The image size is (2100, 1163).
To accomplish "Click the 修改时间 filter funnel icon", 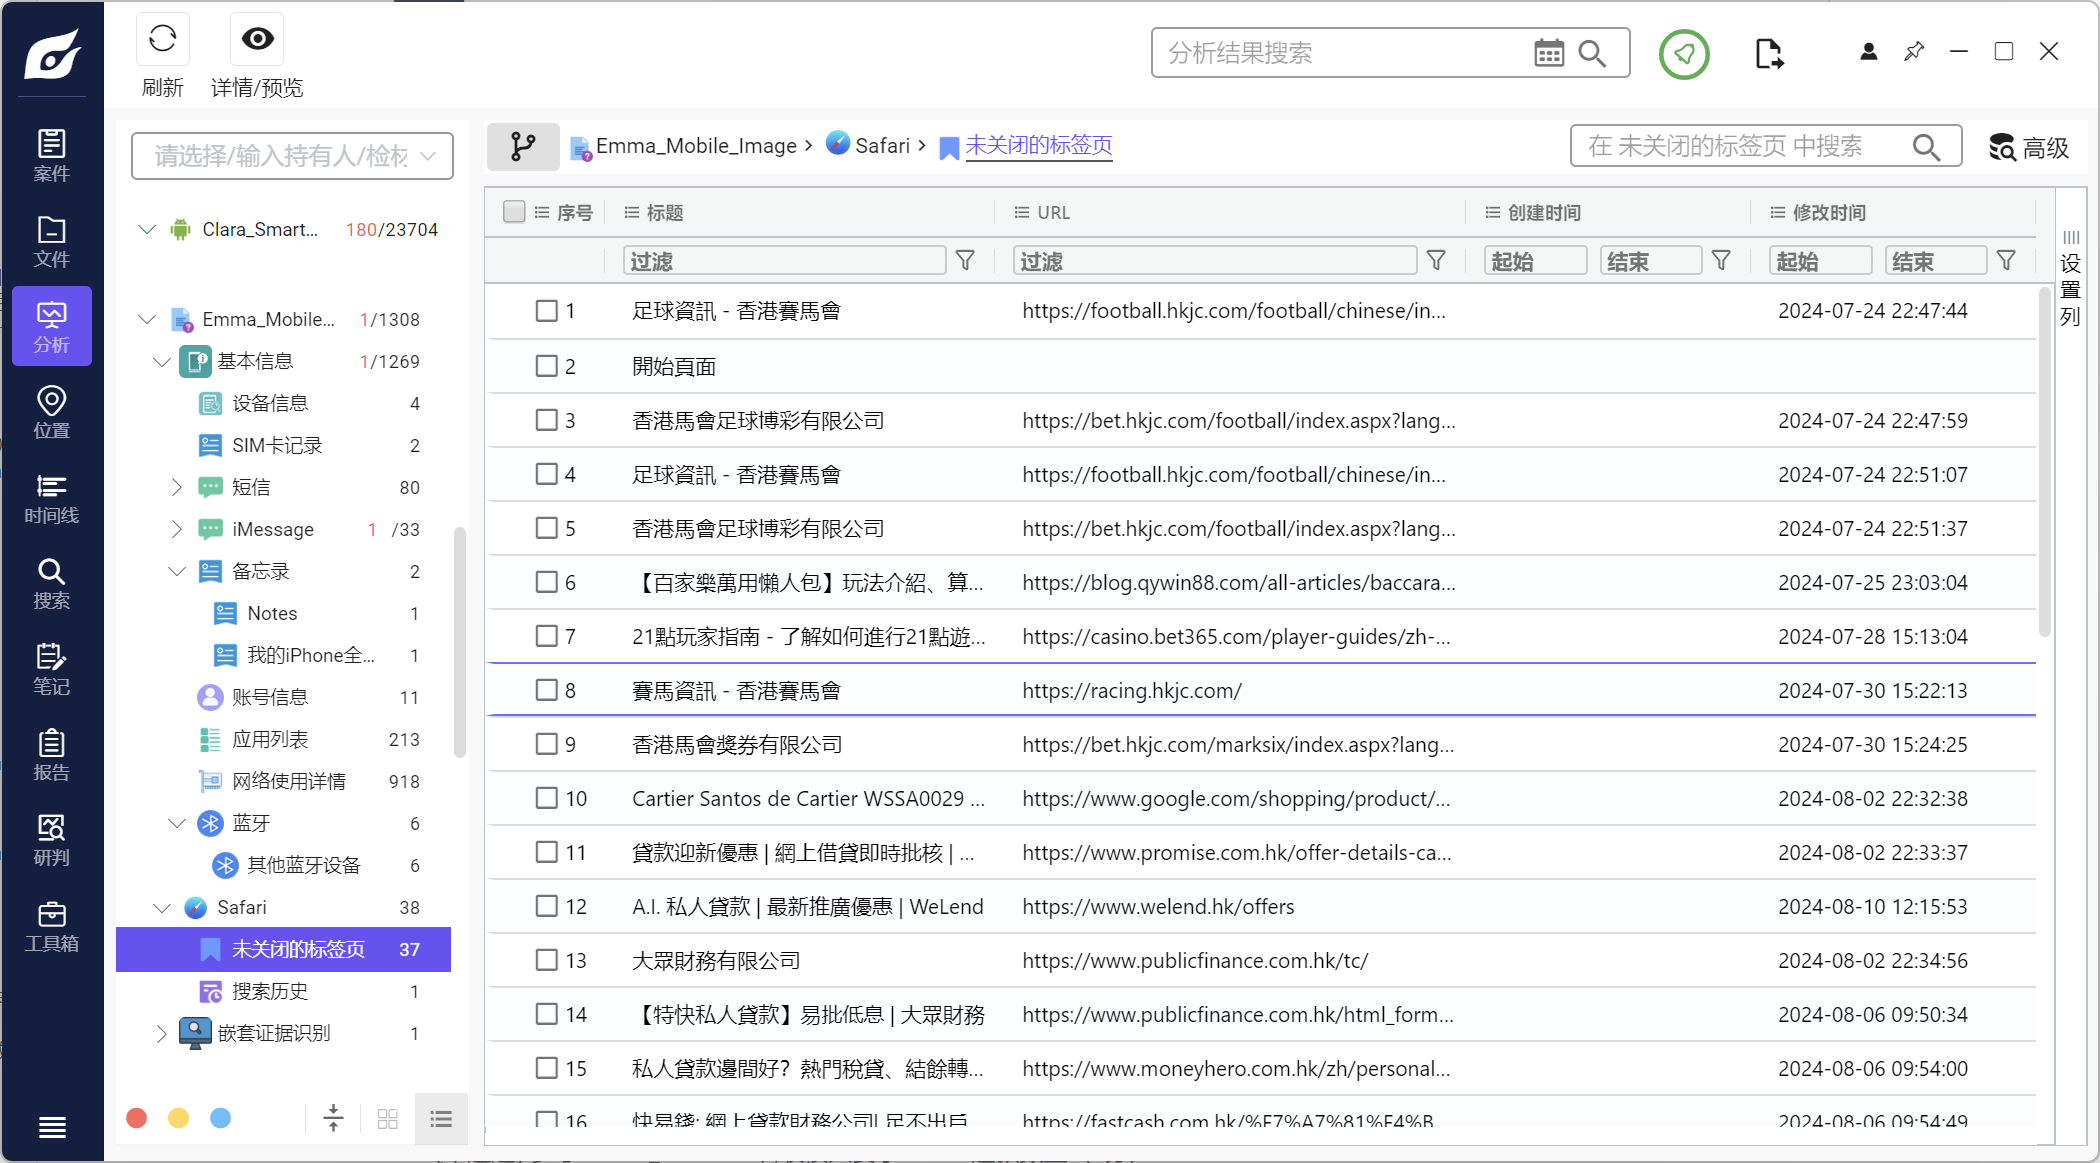I will click(2006, 261).
